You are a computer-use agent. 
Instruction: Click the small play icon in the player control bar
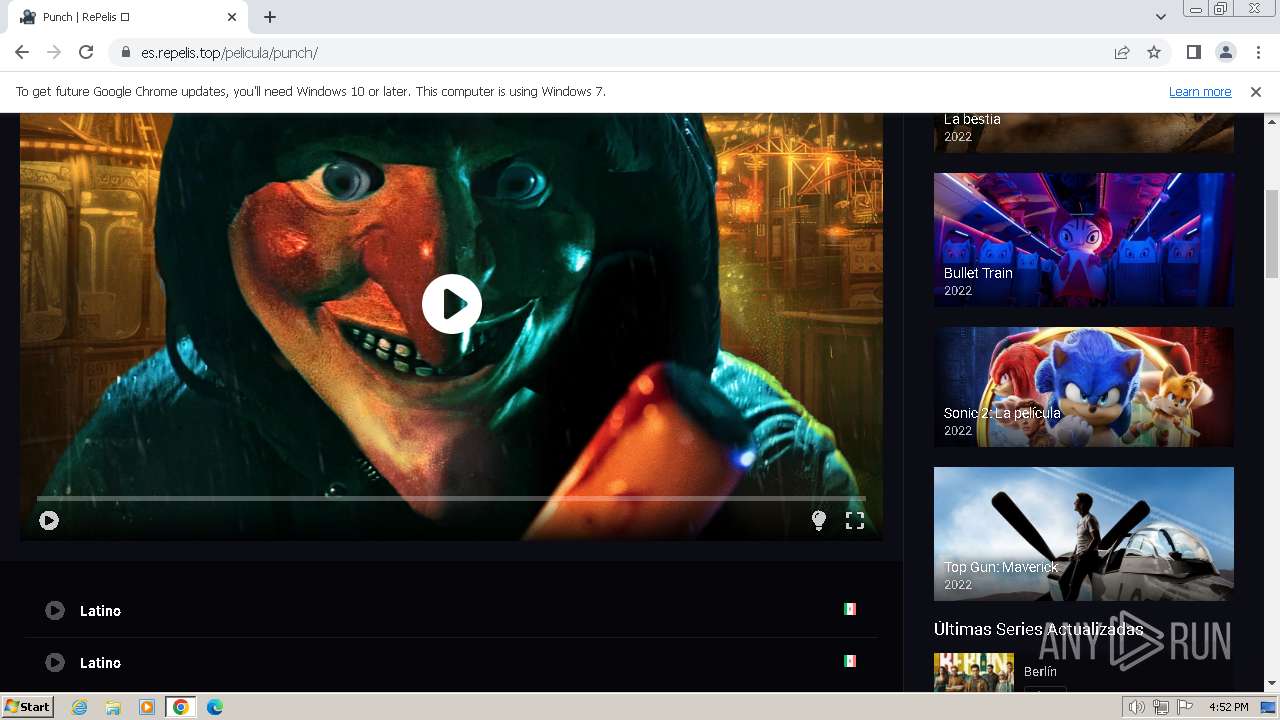[x=49, y=520]
